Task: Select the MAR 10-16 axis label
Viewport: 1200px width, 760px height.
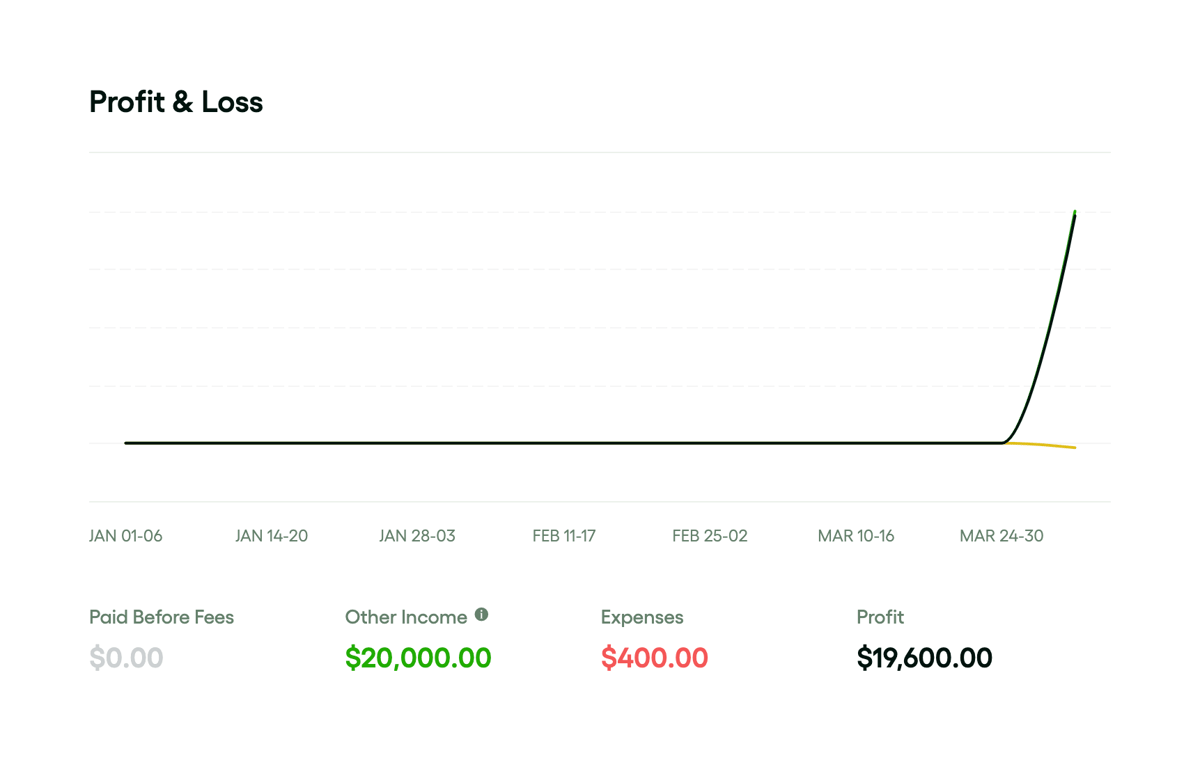Action: click(x=856, y=535)
